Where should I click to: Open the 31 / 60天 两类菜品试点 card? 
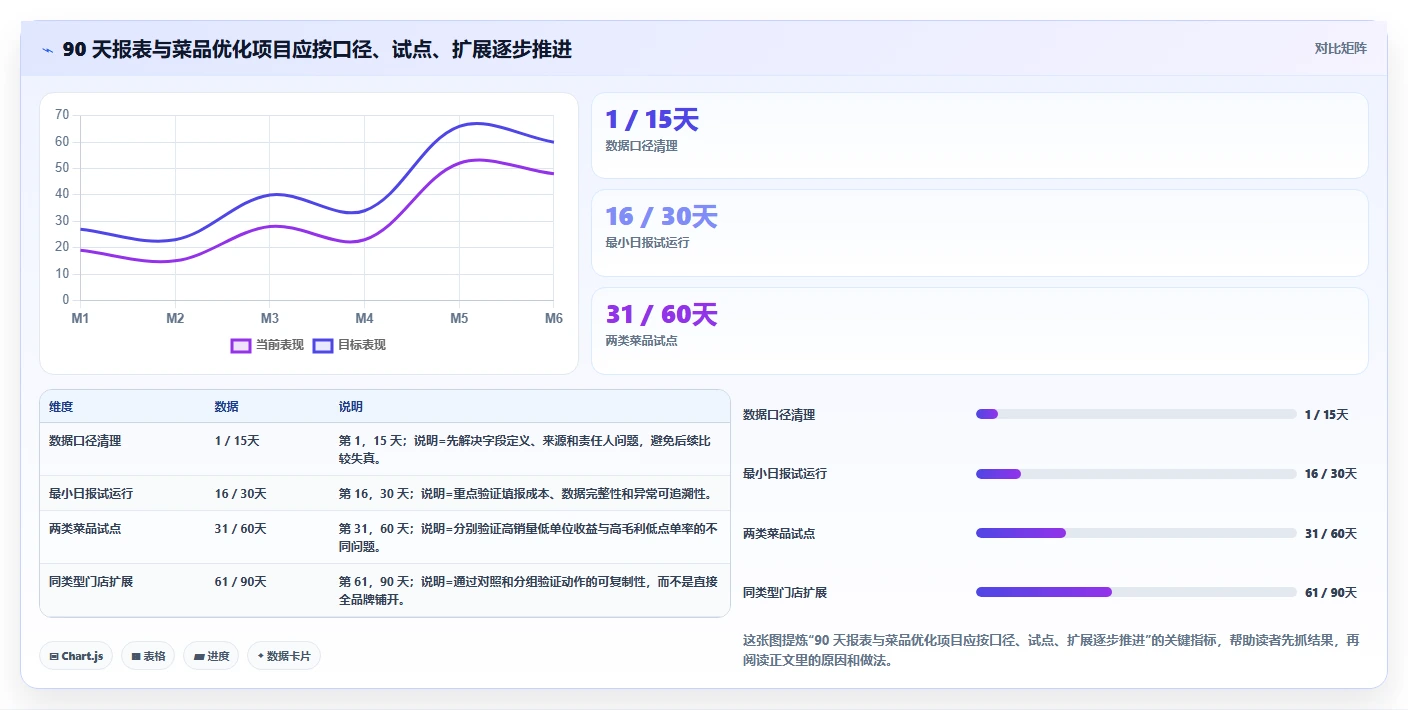pos(979,331)
